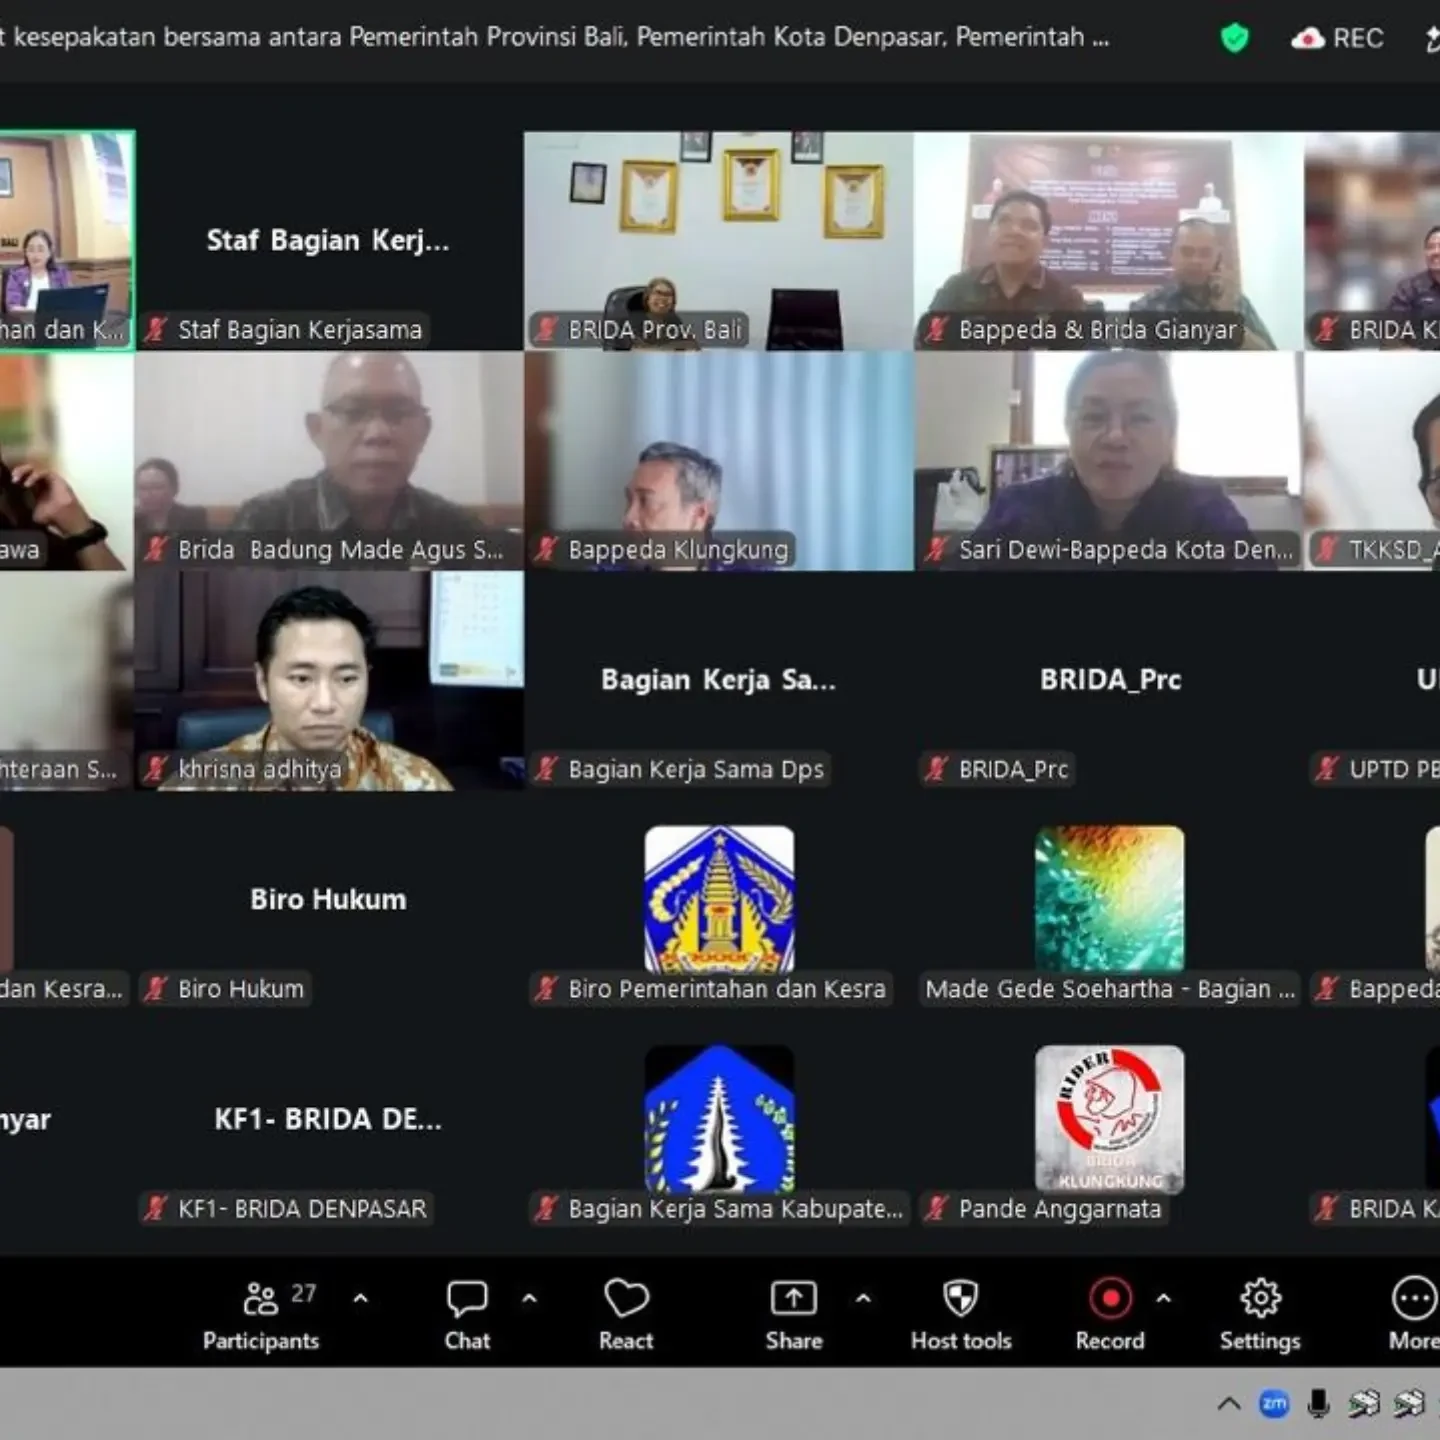Click BRIDA_Prc muted mic icon

point(936,769)
